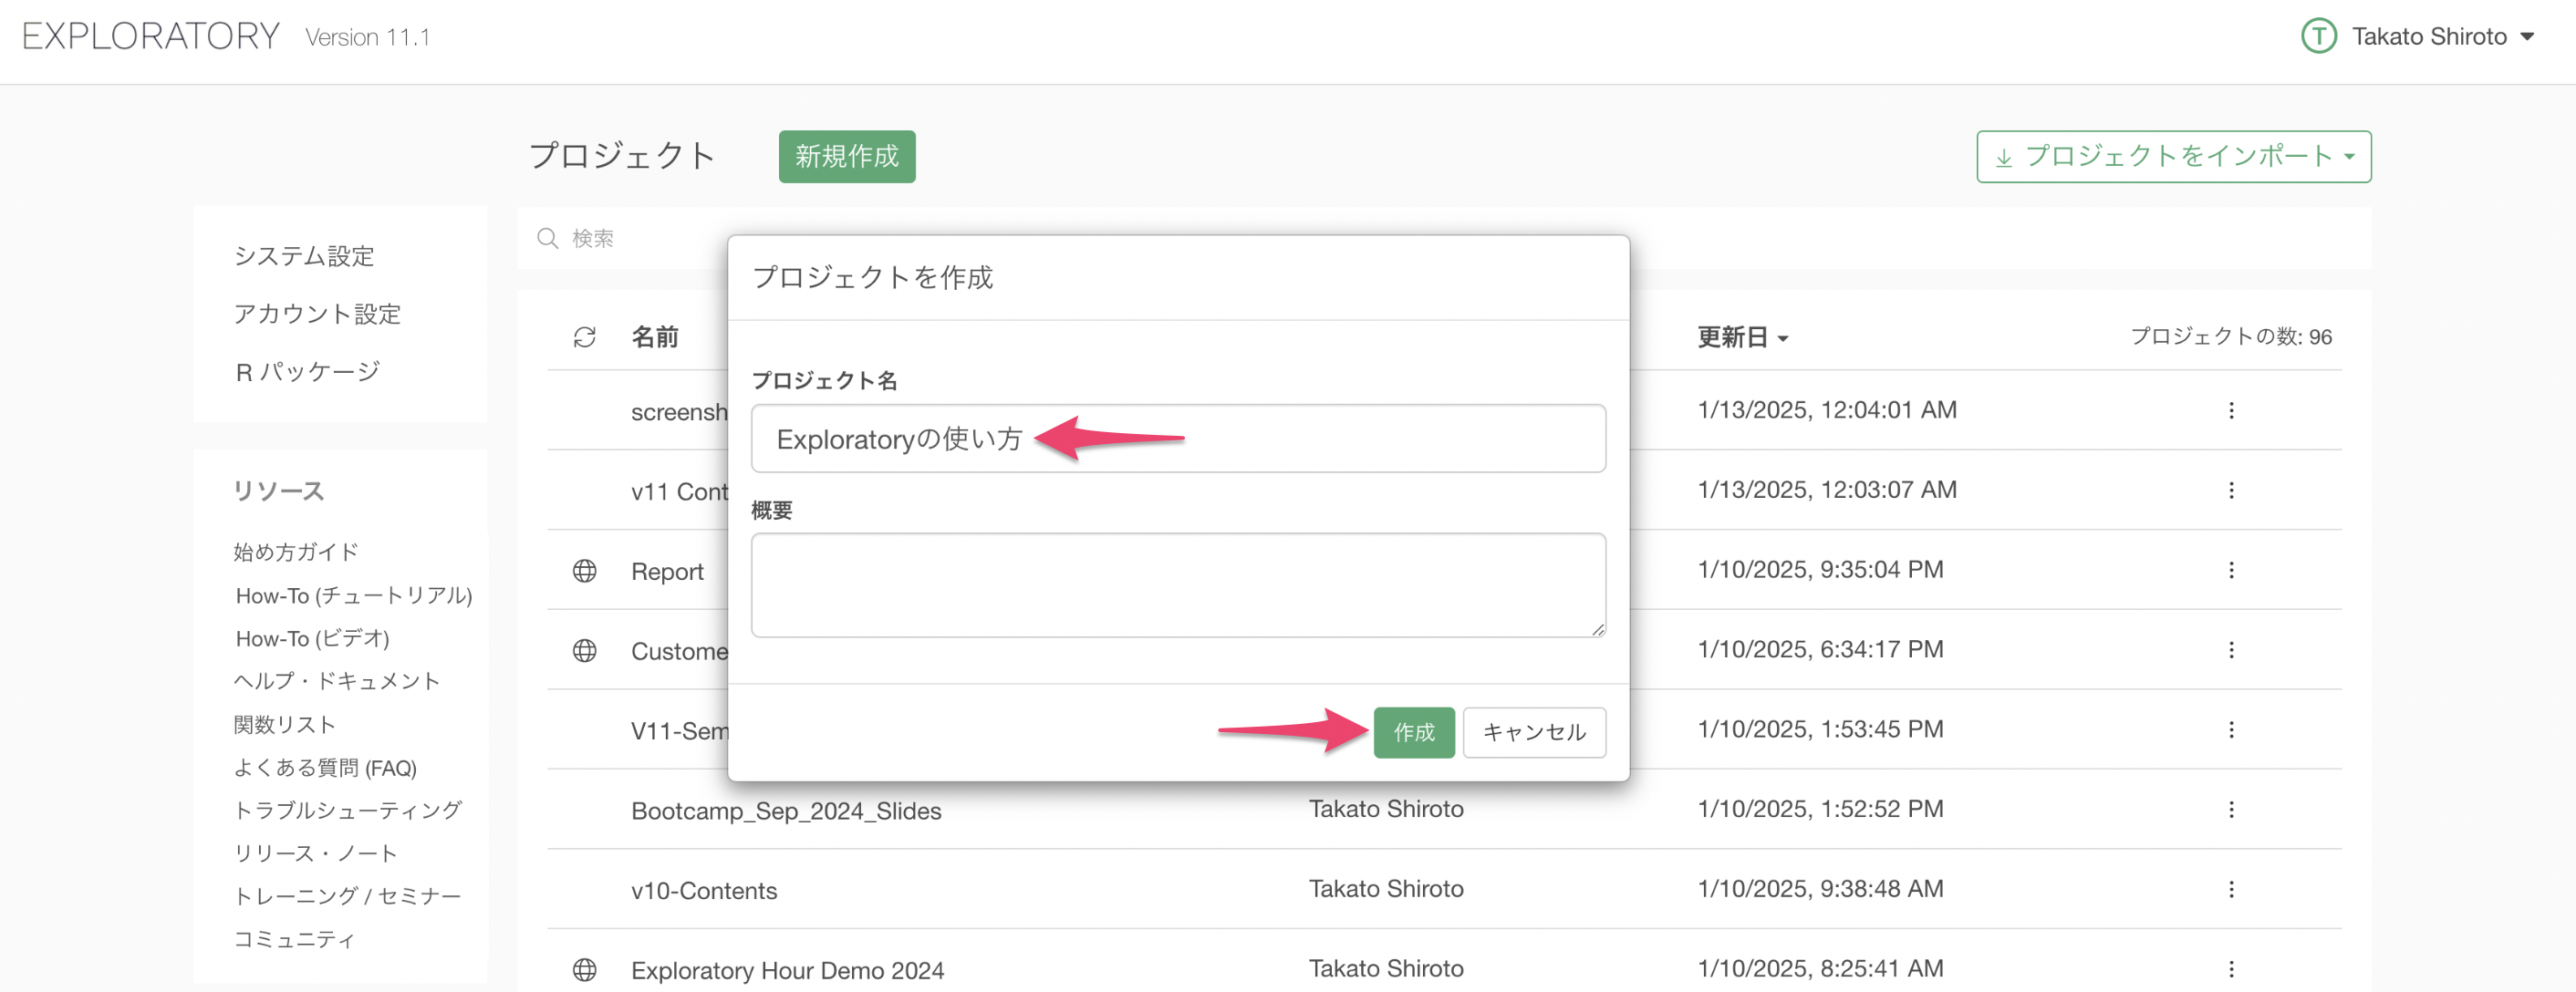This screenshot has height=992, width=2576.
Task: Click the date 1/13/2025, 12:04:01 AM
Action: click(x=1827, y=410)
